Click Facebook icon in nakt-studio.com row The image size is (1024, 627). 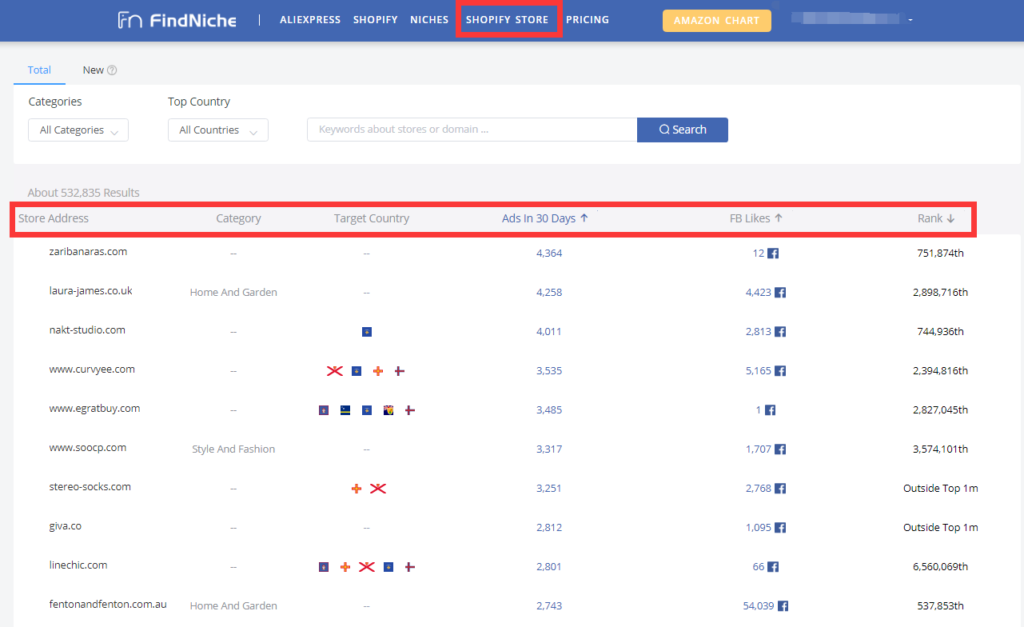point(780,332)
